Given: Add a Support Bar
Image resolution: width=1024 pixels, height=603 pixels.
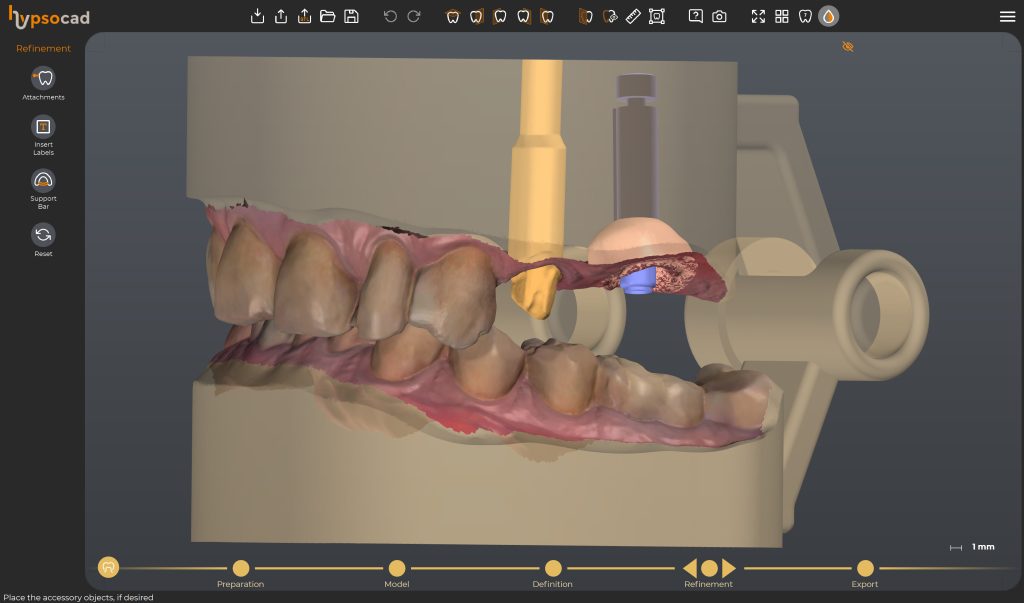Looking at the screenshot, I should pyautogui.click(x=43, y=181).
